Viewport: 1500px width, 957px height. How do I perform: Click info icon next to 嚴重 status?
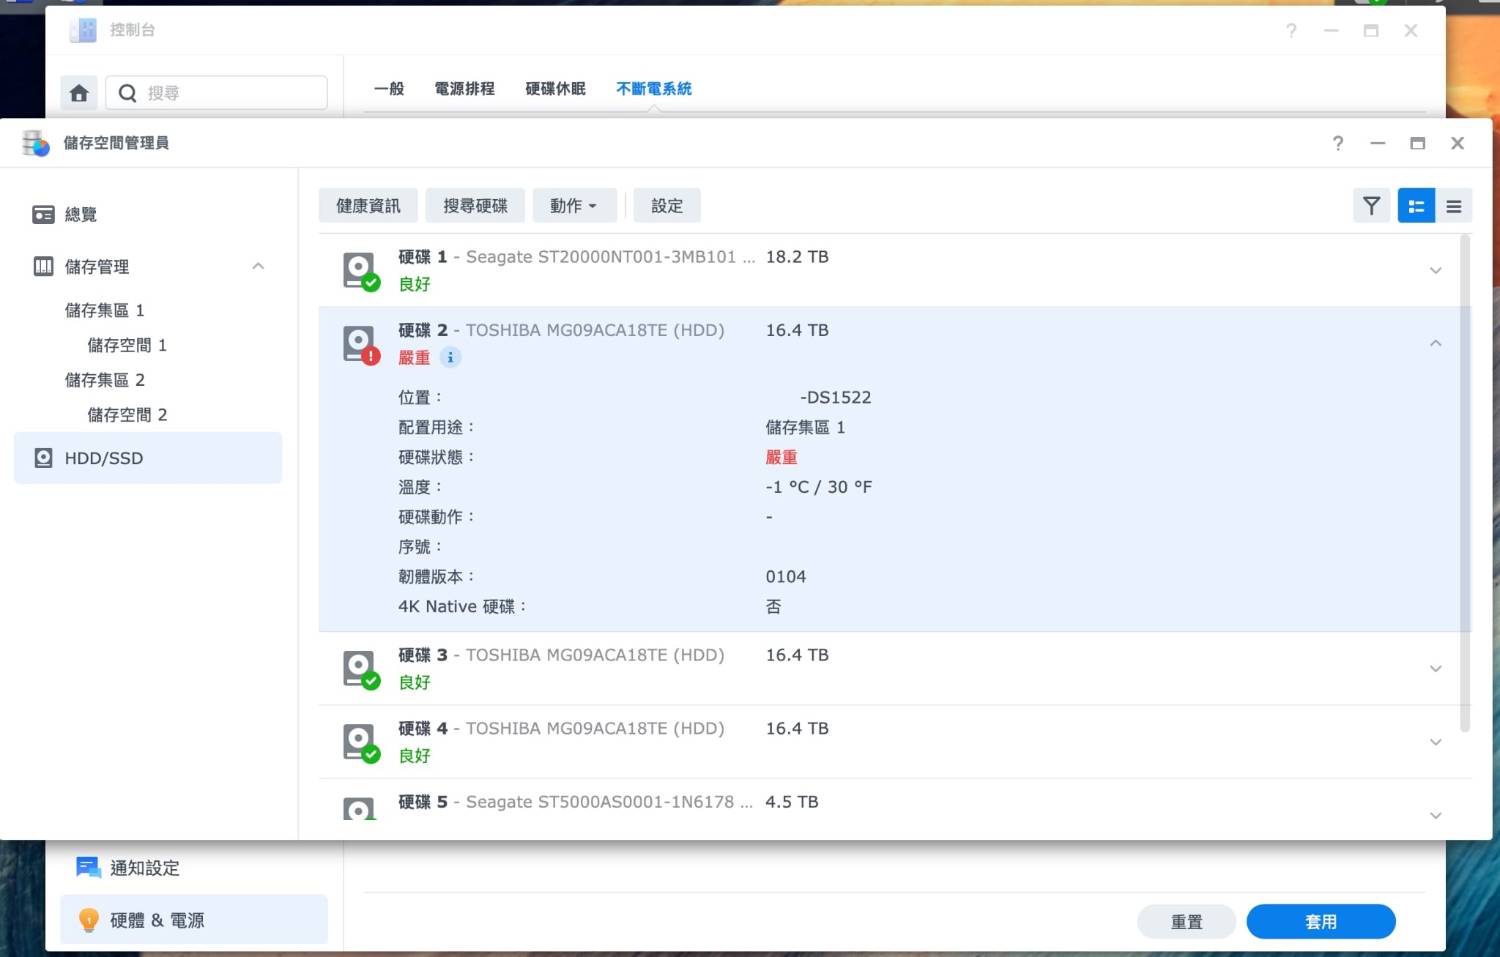pyautogui.click(x=450, y=357)
